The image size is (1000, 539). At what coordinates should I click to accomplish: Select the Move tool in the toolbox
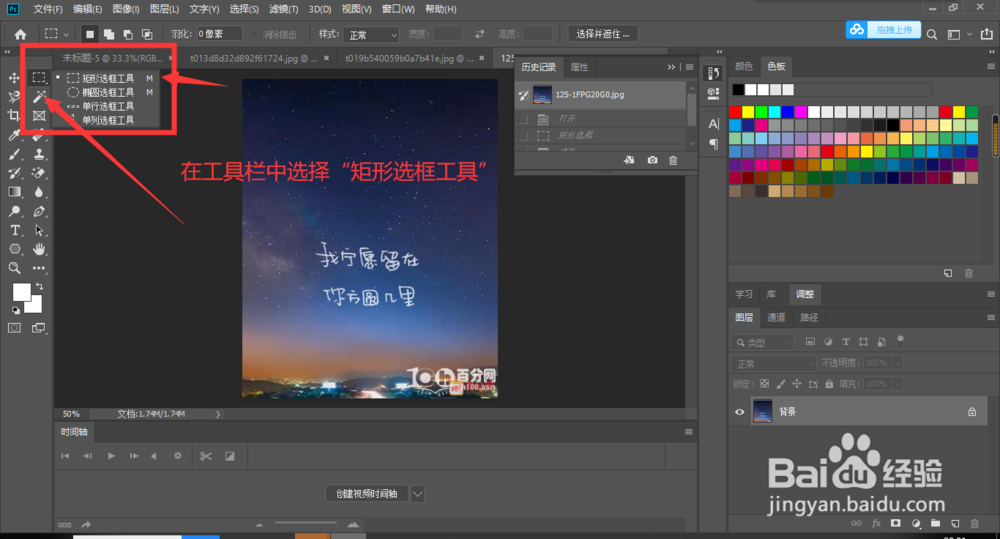tap(14, 78)
